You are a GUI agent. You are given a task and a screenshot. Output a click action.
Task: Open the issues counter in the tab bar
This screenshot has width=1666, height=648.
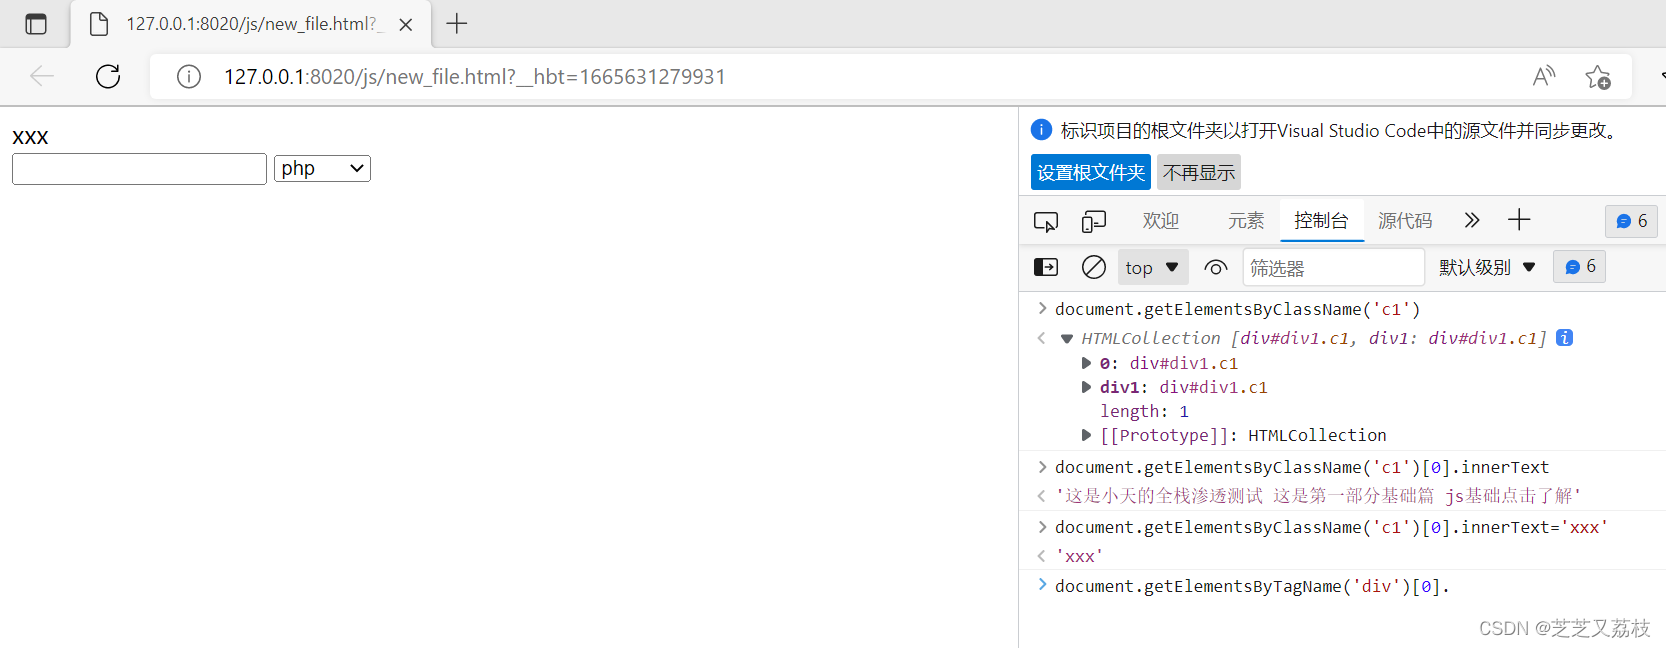1631,221
